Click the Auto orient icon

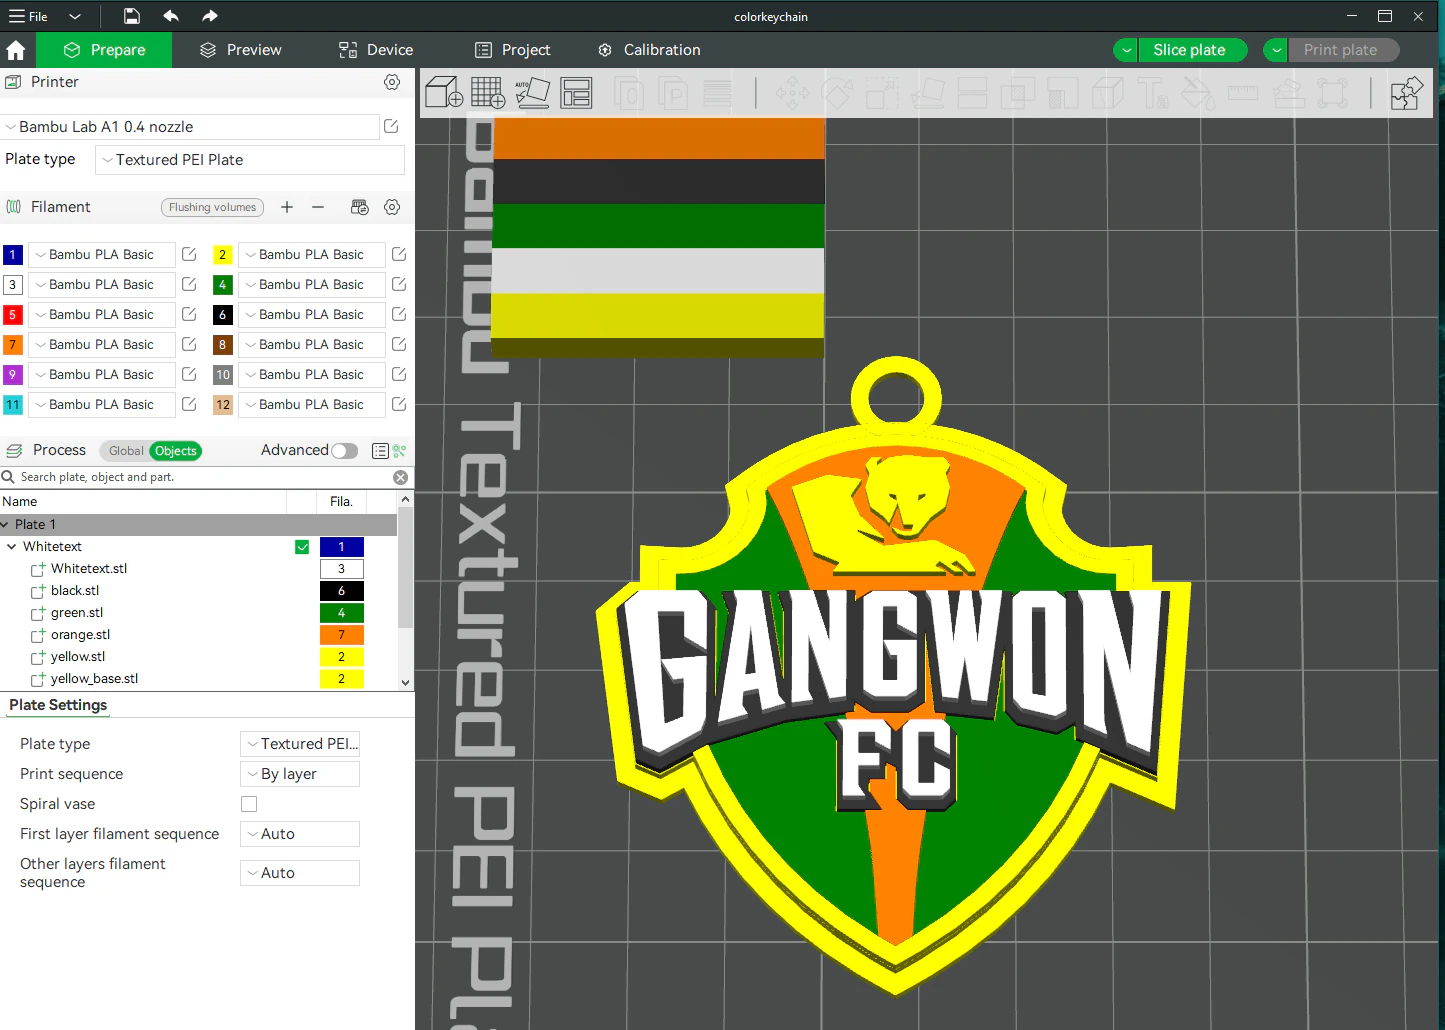click(x=532, y=93)
